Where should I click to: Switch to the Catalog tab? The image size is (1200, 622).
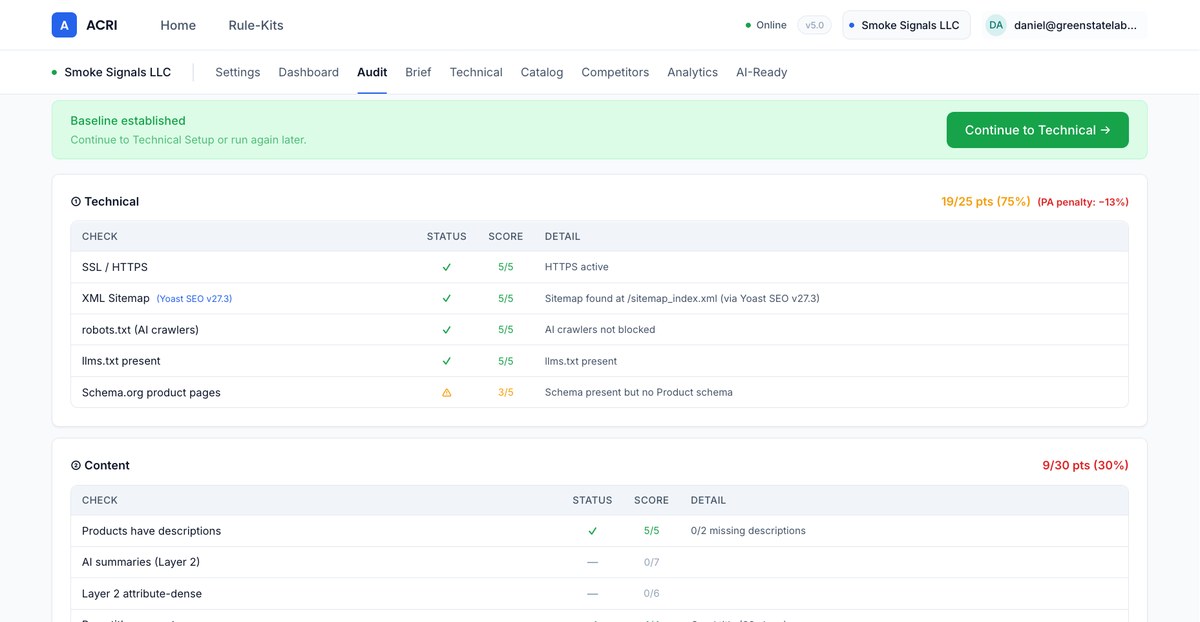coord(542,72)
